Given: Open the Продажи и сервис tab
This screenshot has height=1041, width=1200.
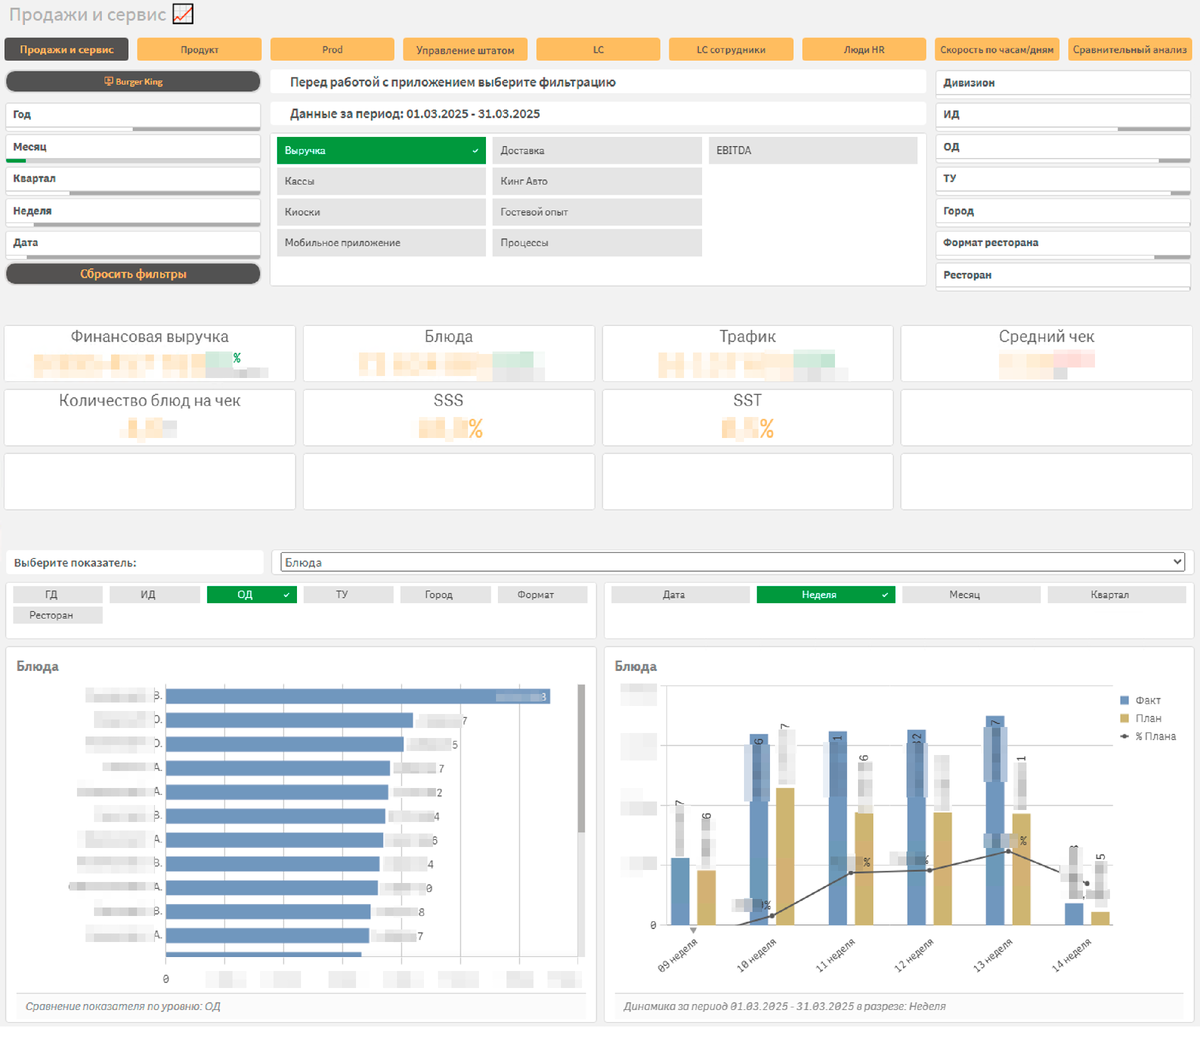Looking at the screenshot, I should [x=66, y=49].
